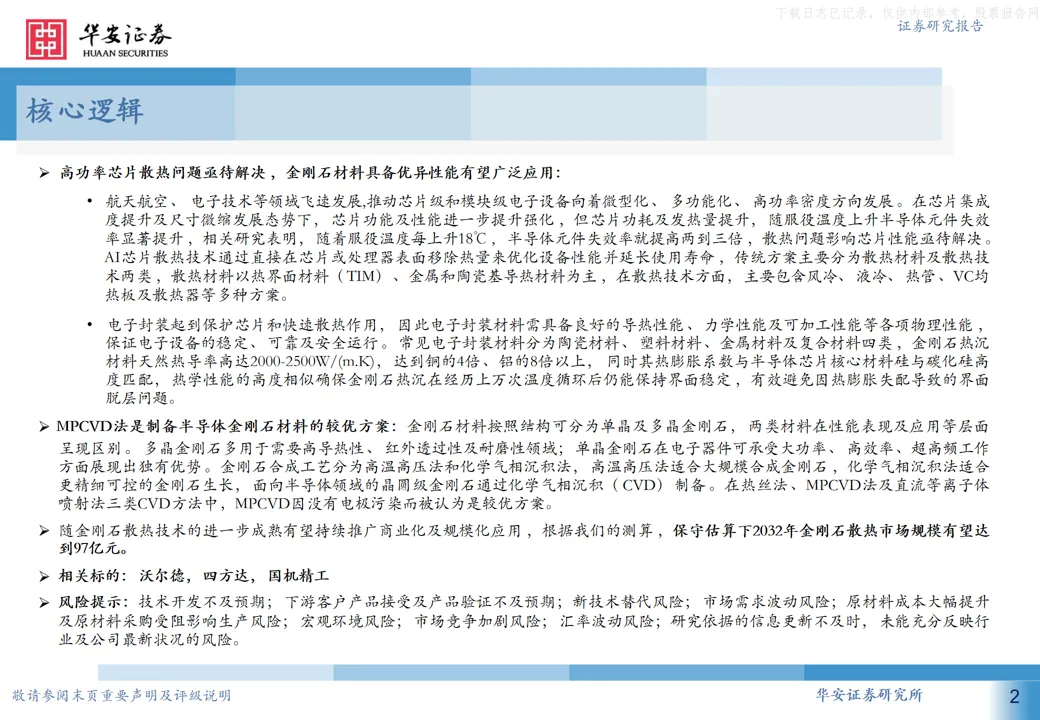Click the footer note 敬请参阅末页重要声明及评级说明

[121, 695]
